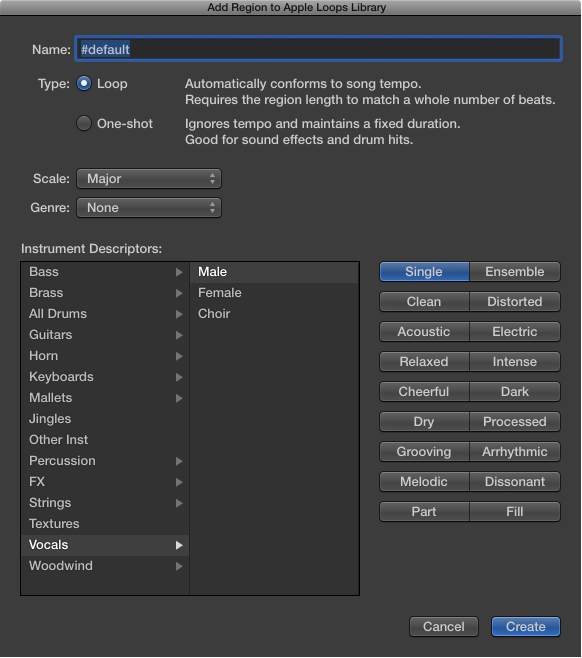The height and width of the screenshot is (658, 582).
Task: Select Vocals in instrument list
Action: (x=105, y=545)
